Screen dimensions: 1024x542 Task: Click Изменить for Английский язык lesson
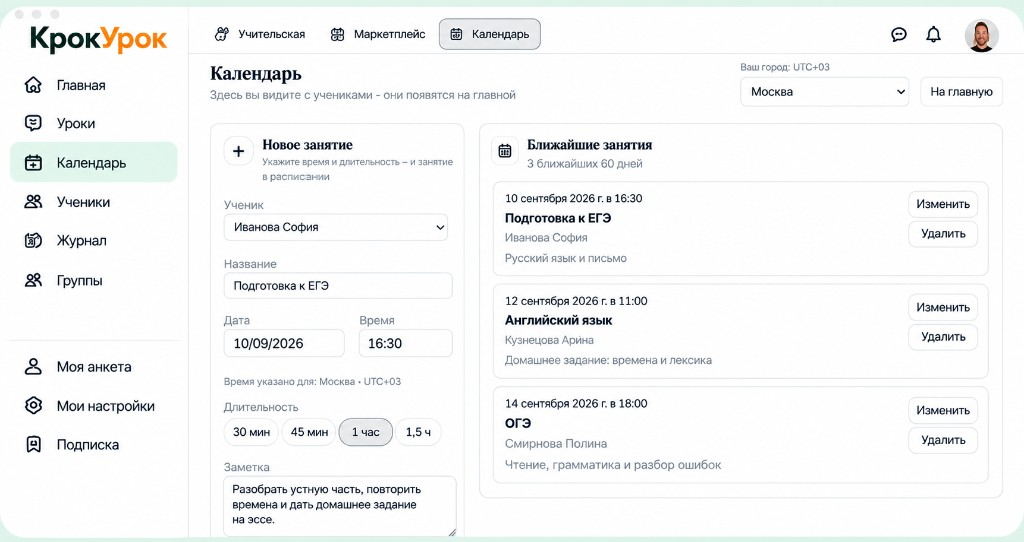click(943, 308)
